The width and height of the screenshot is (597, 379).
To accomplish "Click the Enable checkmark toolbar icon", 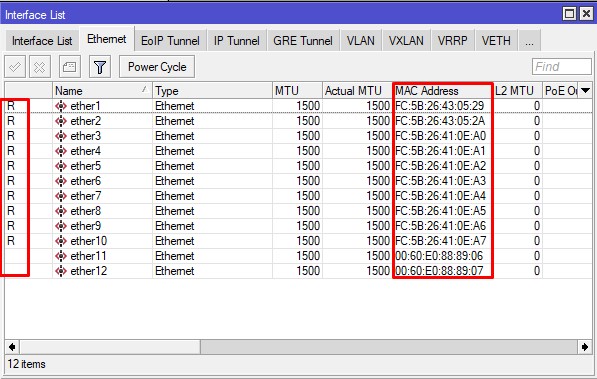I will (x=15, y=67).
